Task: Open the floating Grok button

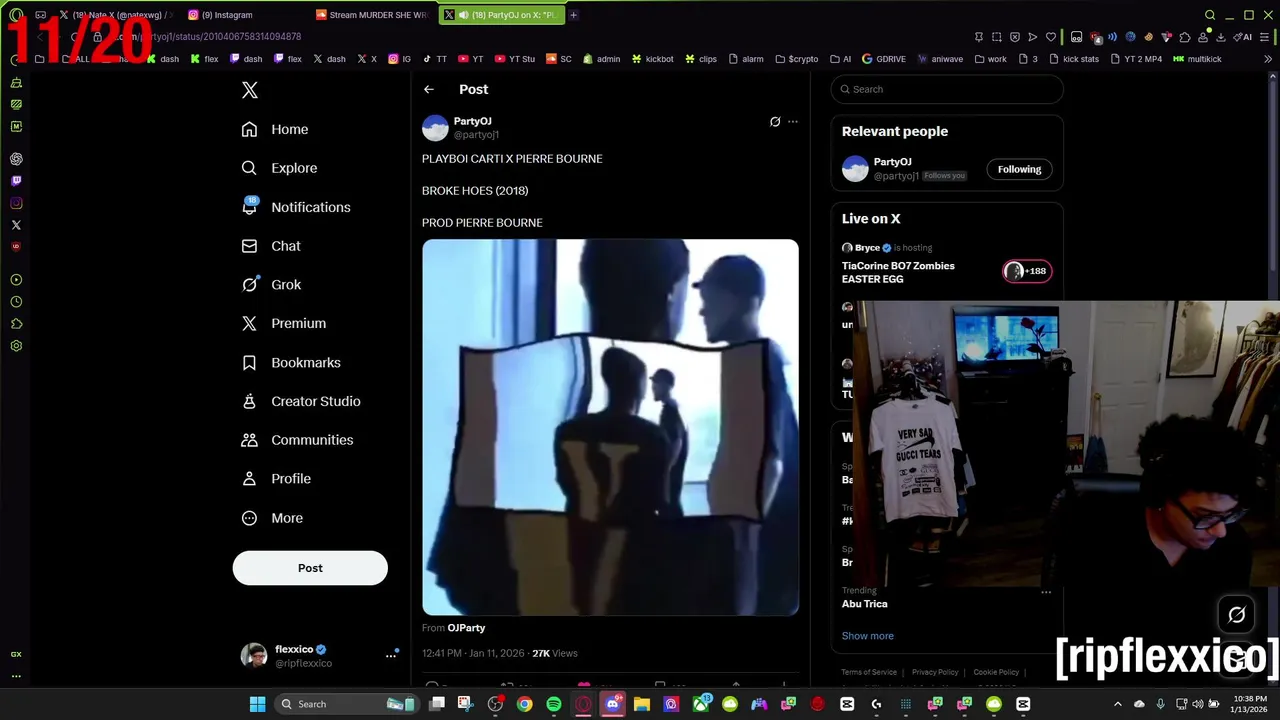Action: (1237, 615)
